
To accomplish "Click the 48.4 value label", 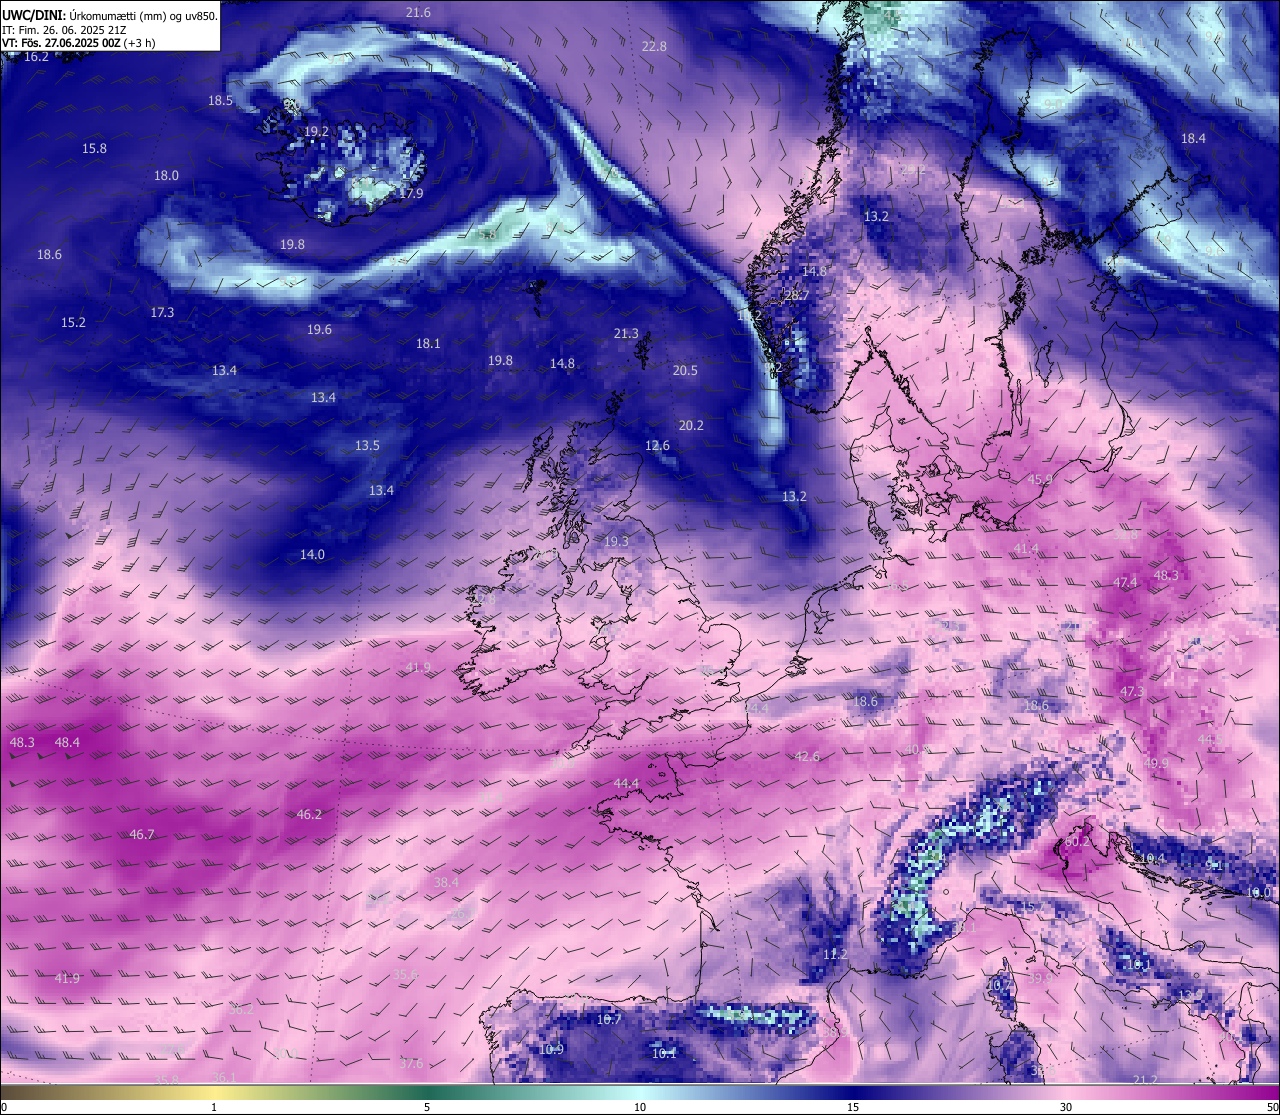I will tap(67, 742).
